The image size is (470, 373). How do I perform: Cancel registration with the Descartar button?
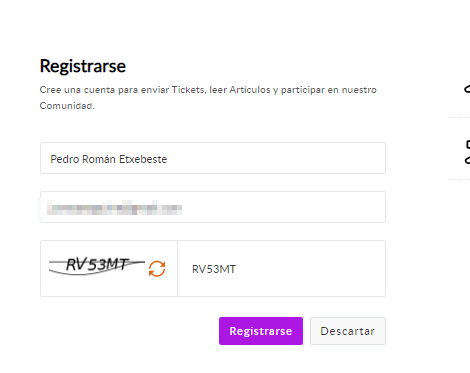point(348,331)
